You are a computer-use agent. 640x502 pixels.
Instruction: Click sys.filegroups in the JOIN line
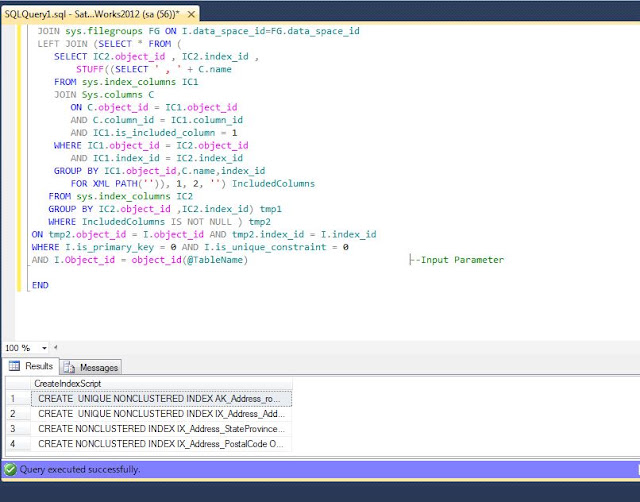click(x=104, y=31)
